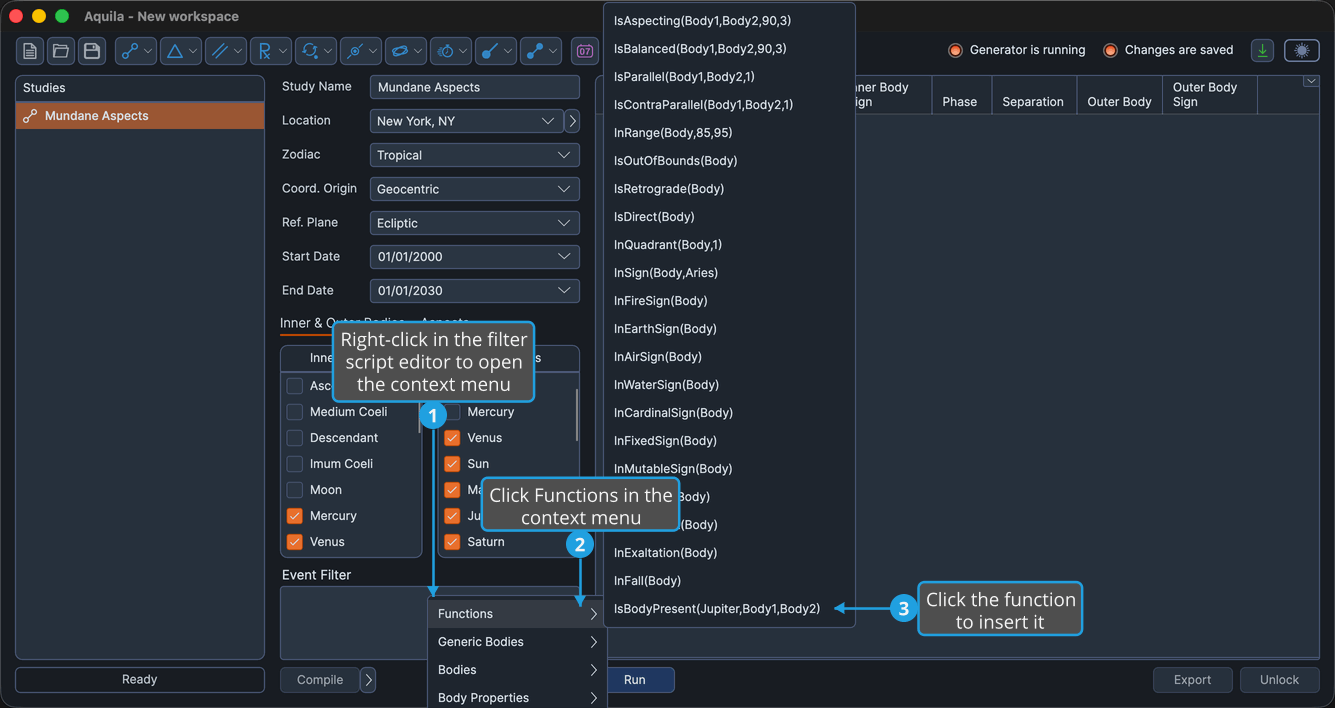
Task: Select the parallel lines study tool
Action: point(226,51)
